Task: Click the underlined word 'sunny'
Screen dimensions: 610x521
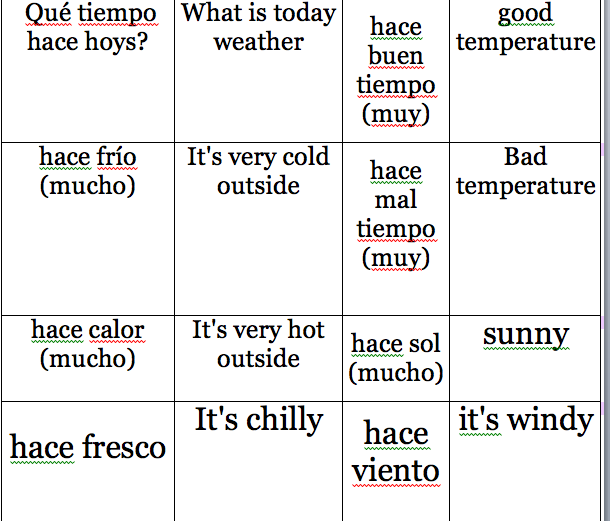Action: coord(525,334)
